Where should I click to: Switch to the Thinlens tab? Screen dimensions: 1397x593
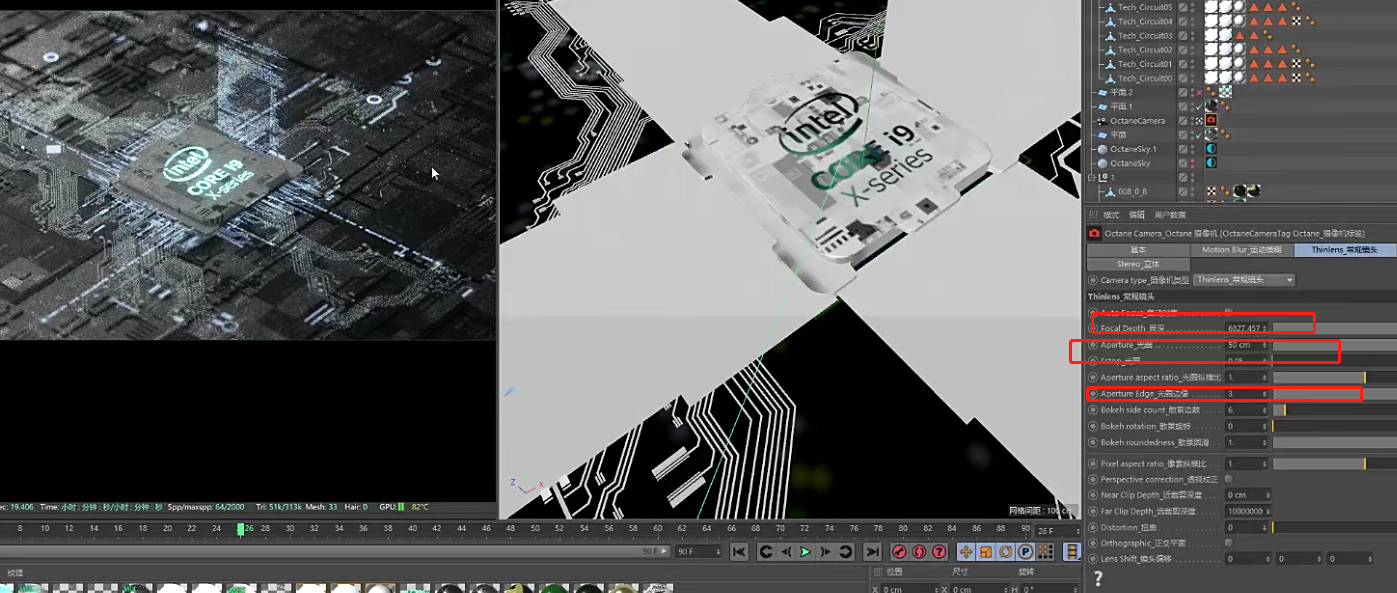point(1345,250)
